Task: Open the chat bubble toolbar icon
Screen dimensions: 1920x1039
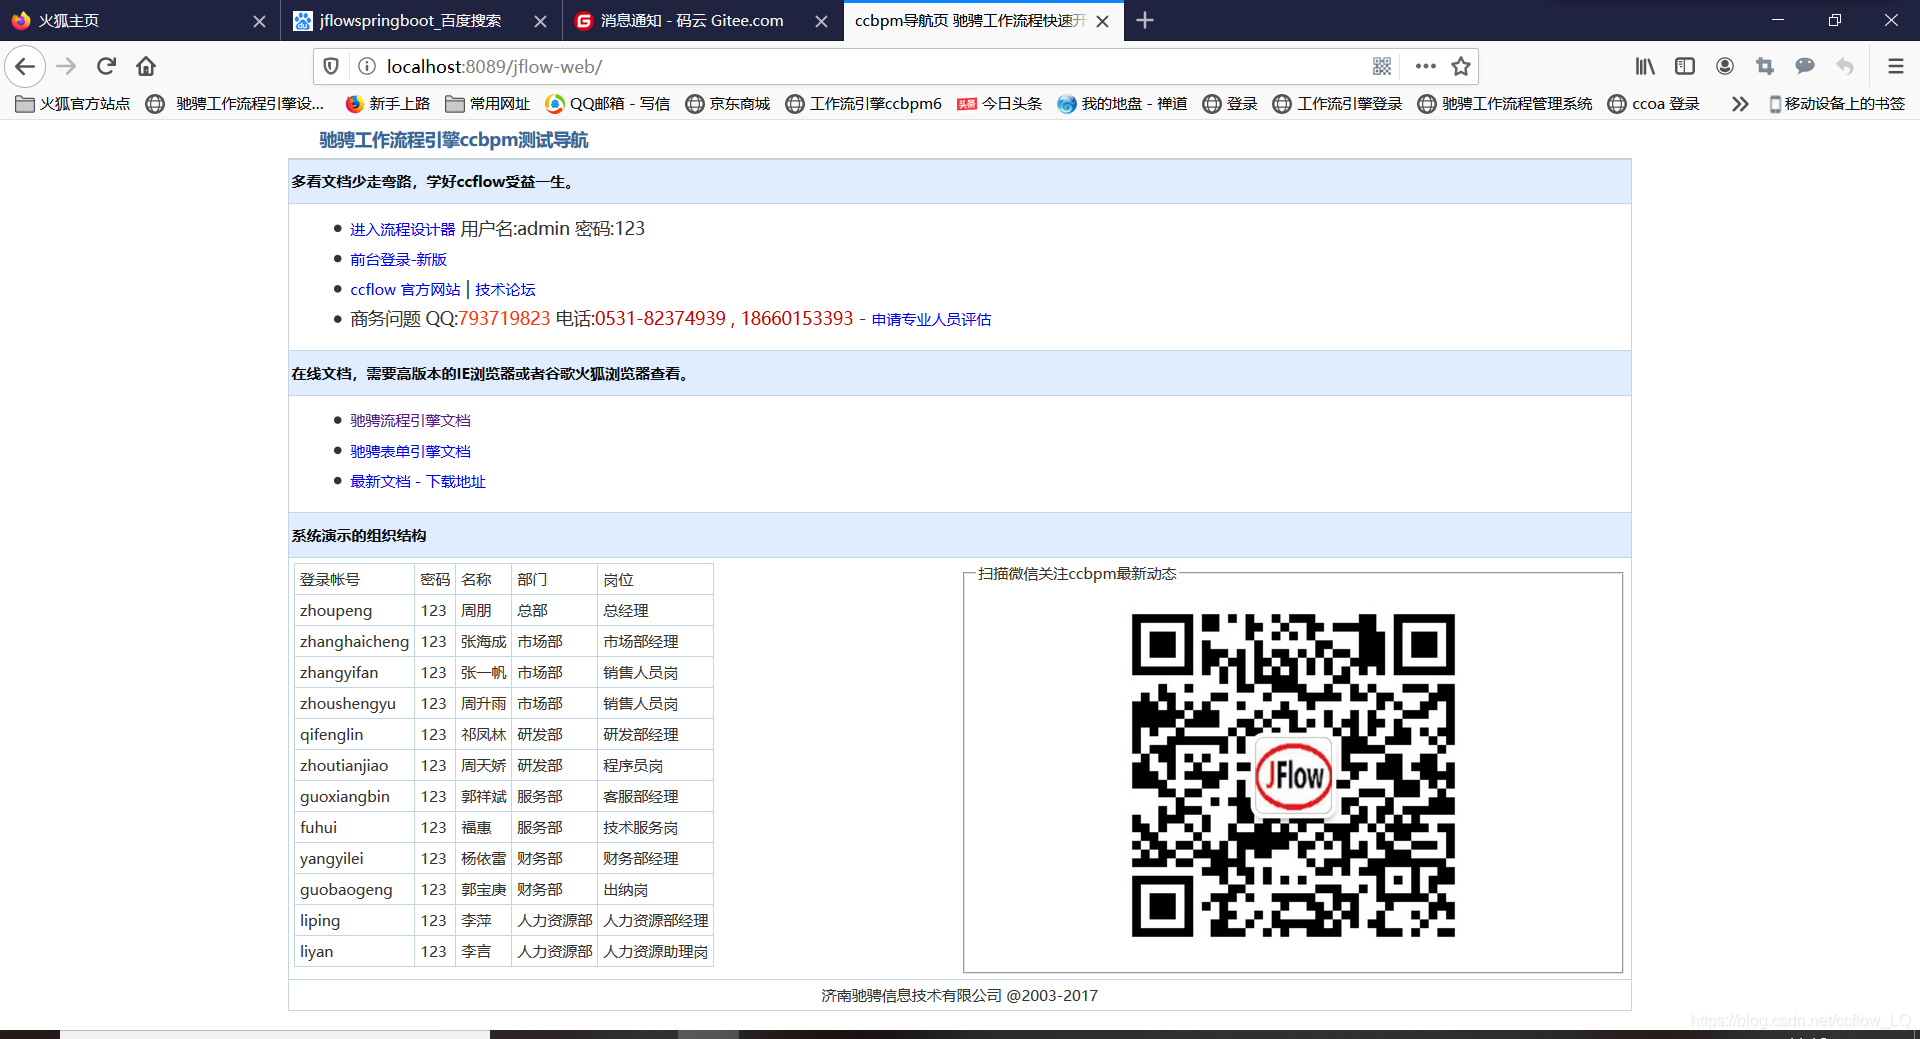Action: pos(1805,67)
